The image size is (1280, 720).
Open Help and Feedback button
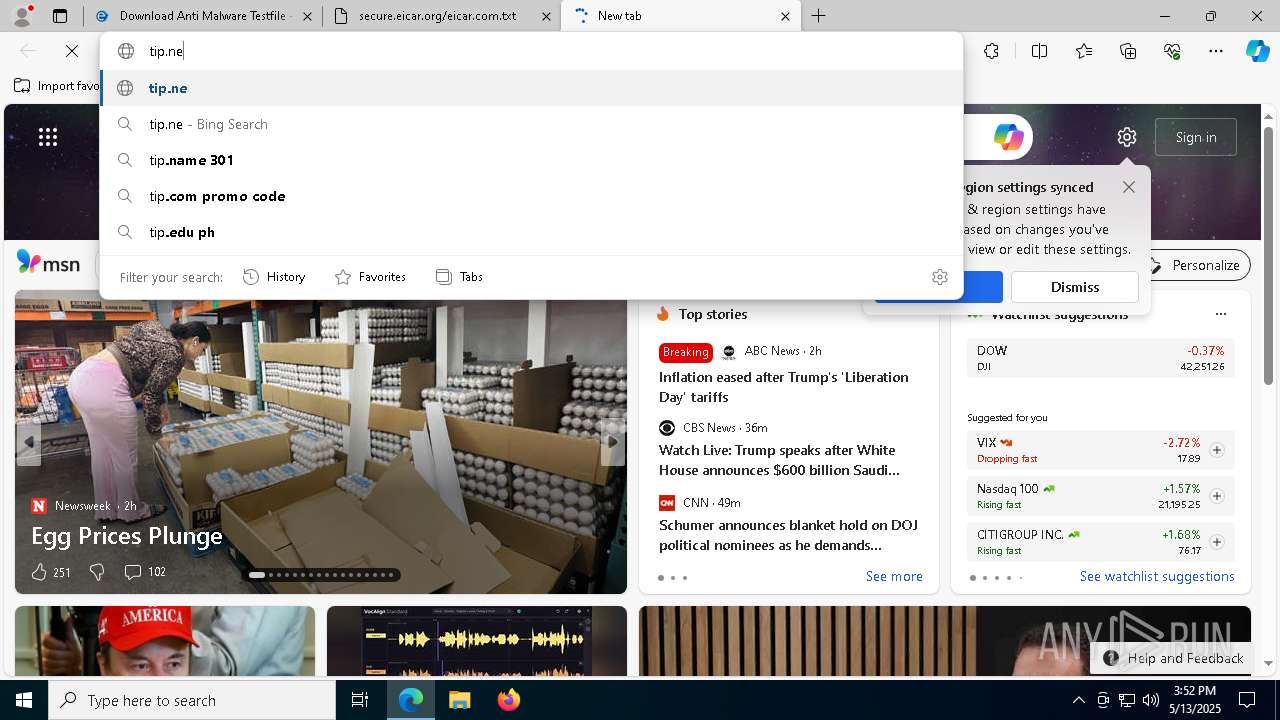click(x=1173, y=658)
